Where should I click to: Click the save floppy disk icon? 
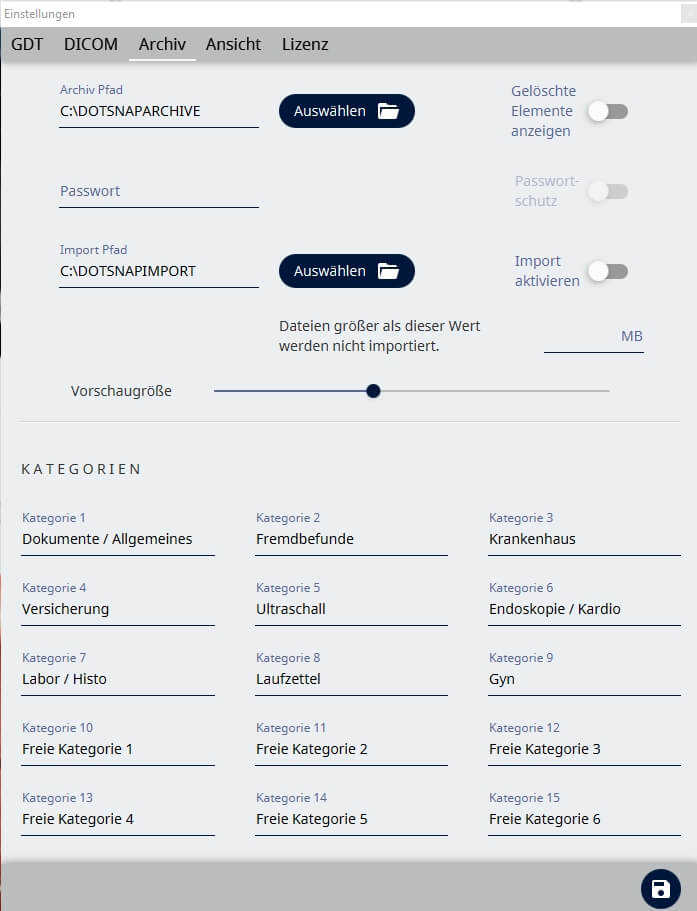pos(660,889)
